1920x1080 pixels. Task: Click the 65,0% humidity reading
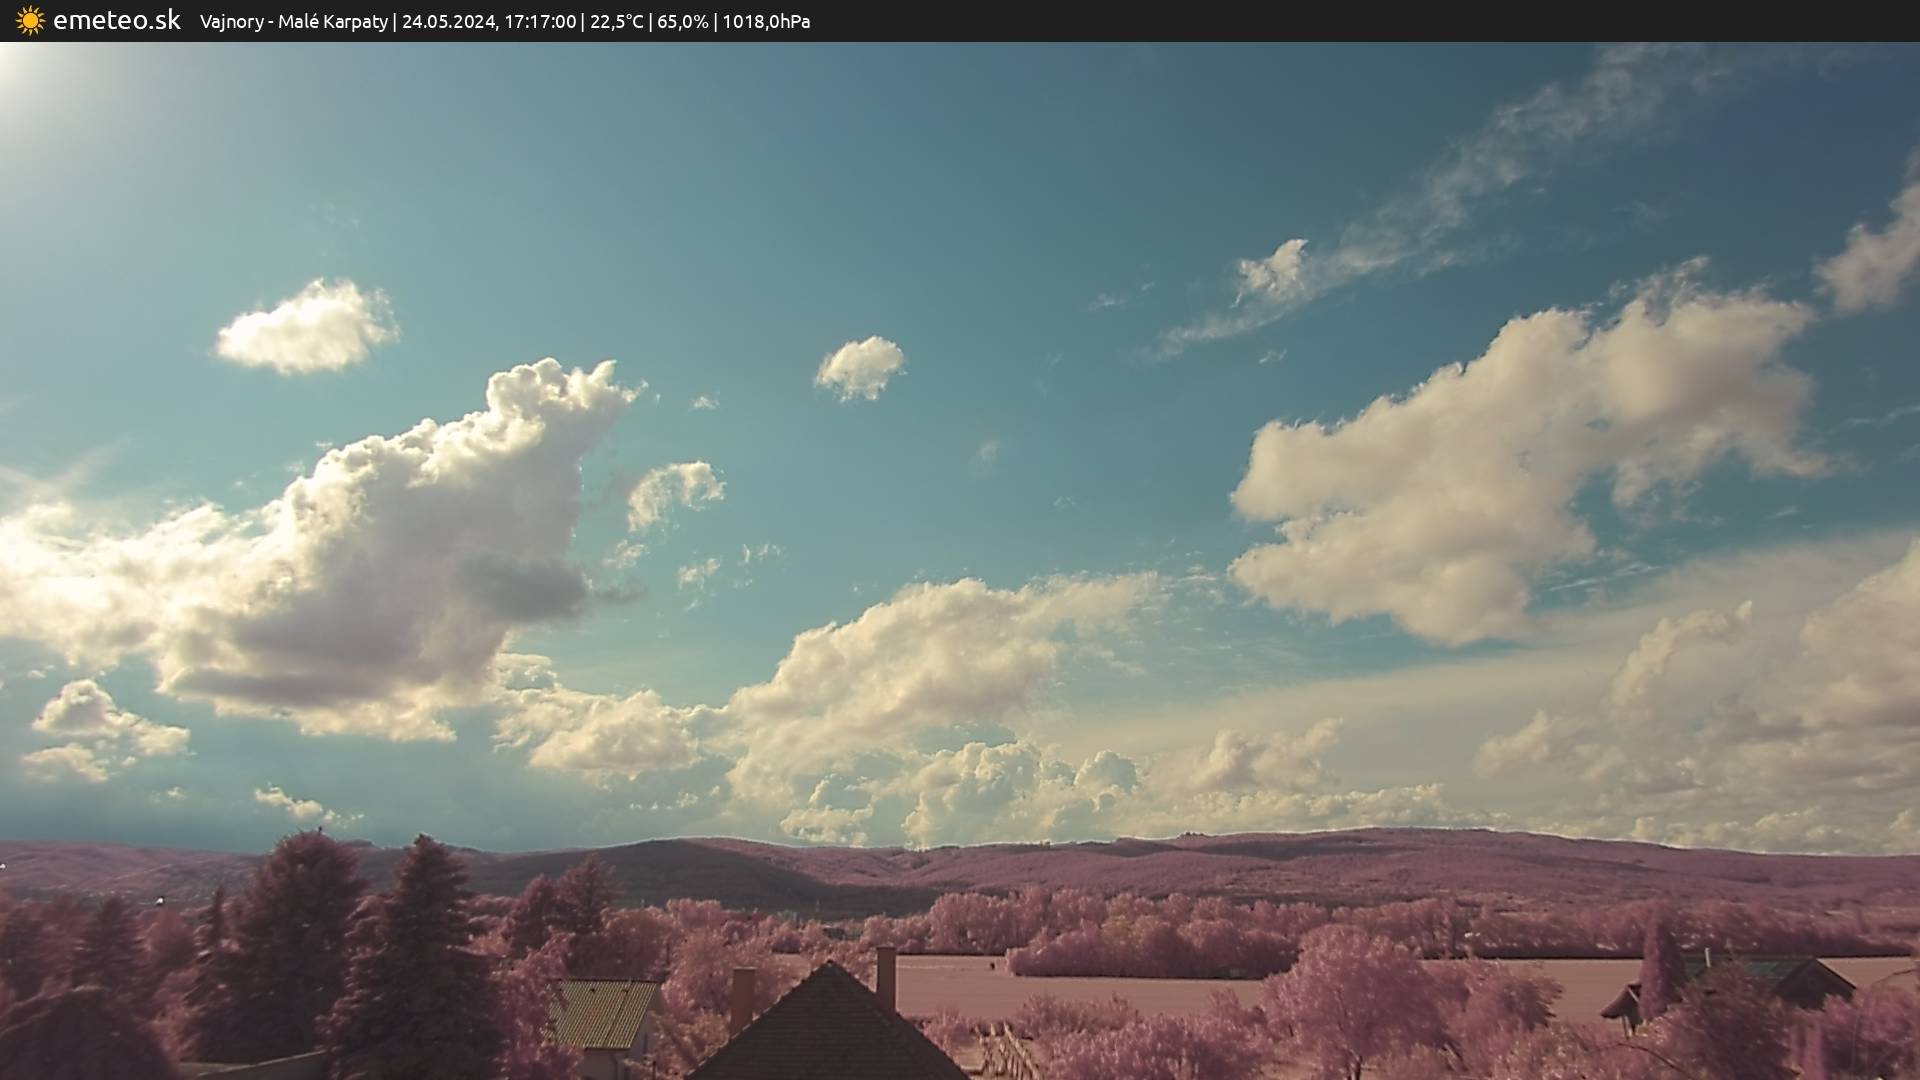[682, 21]
